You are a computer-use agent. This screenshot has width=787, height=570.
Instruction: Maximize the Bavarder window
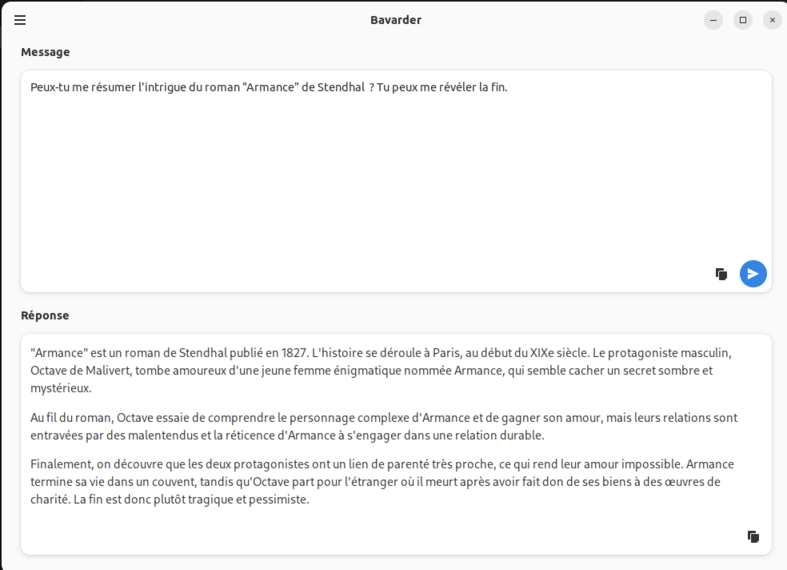(743, 20)
